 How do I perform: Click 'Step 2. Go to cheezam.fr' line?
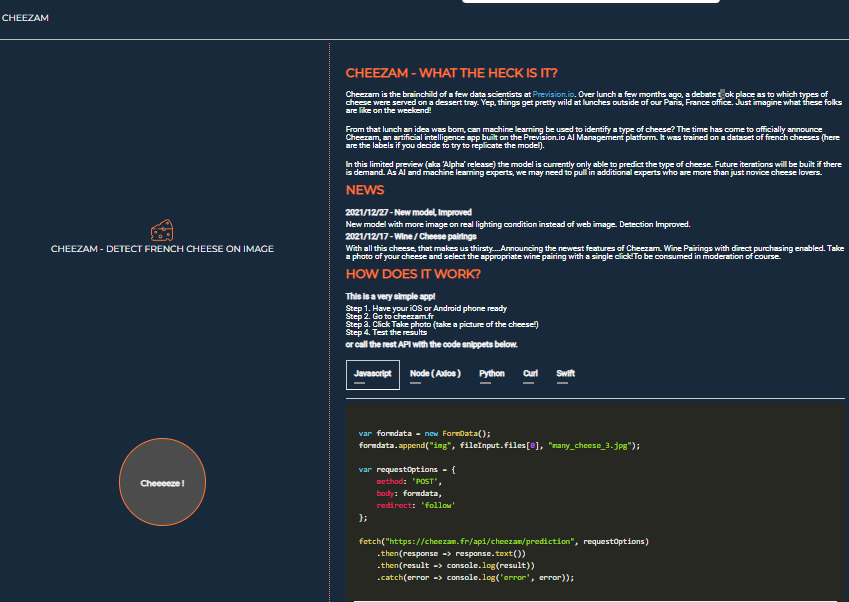(390, 316)
